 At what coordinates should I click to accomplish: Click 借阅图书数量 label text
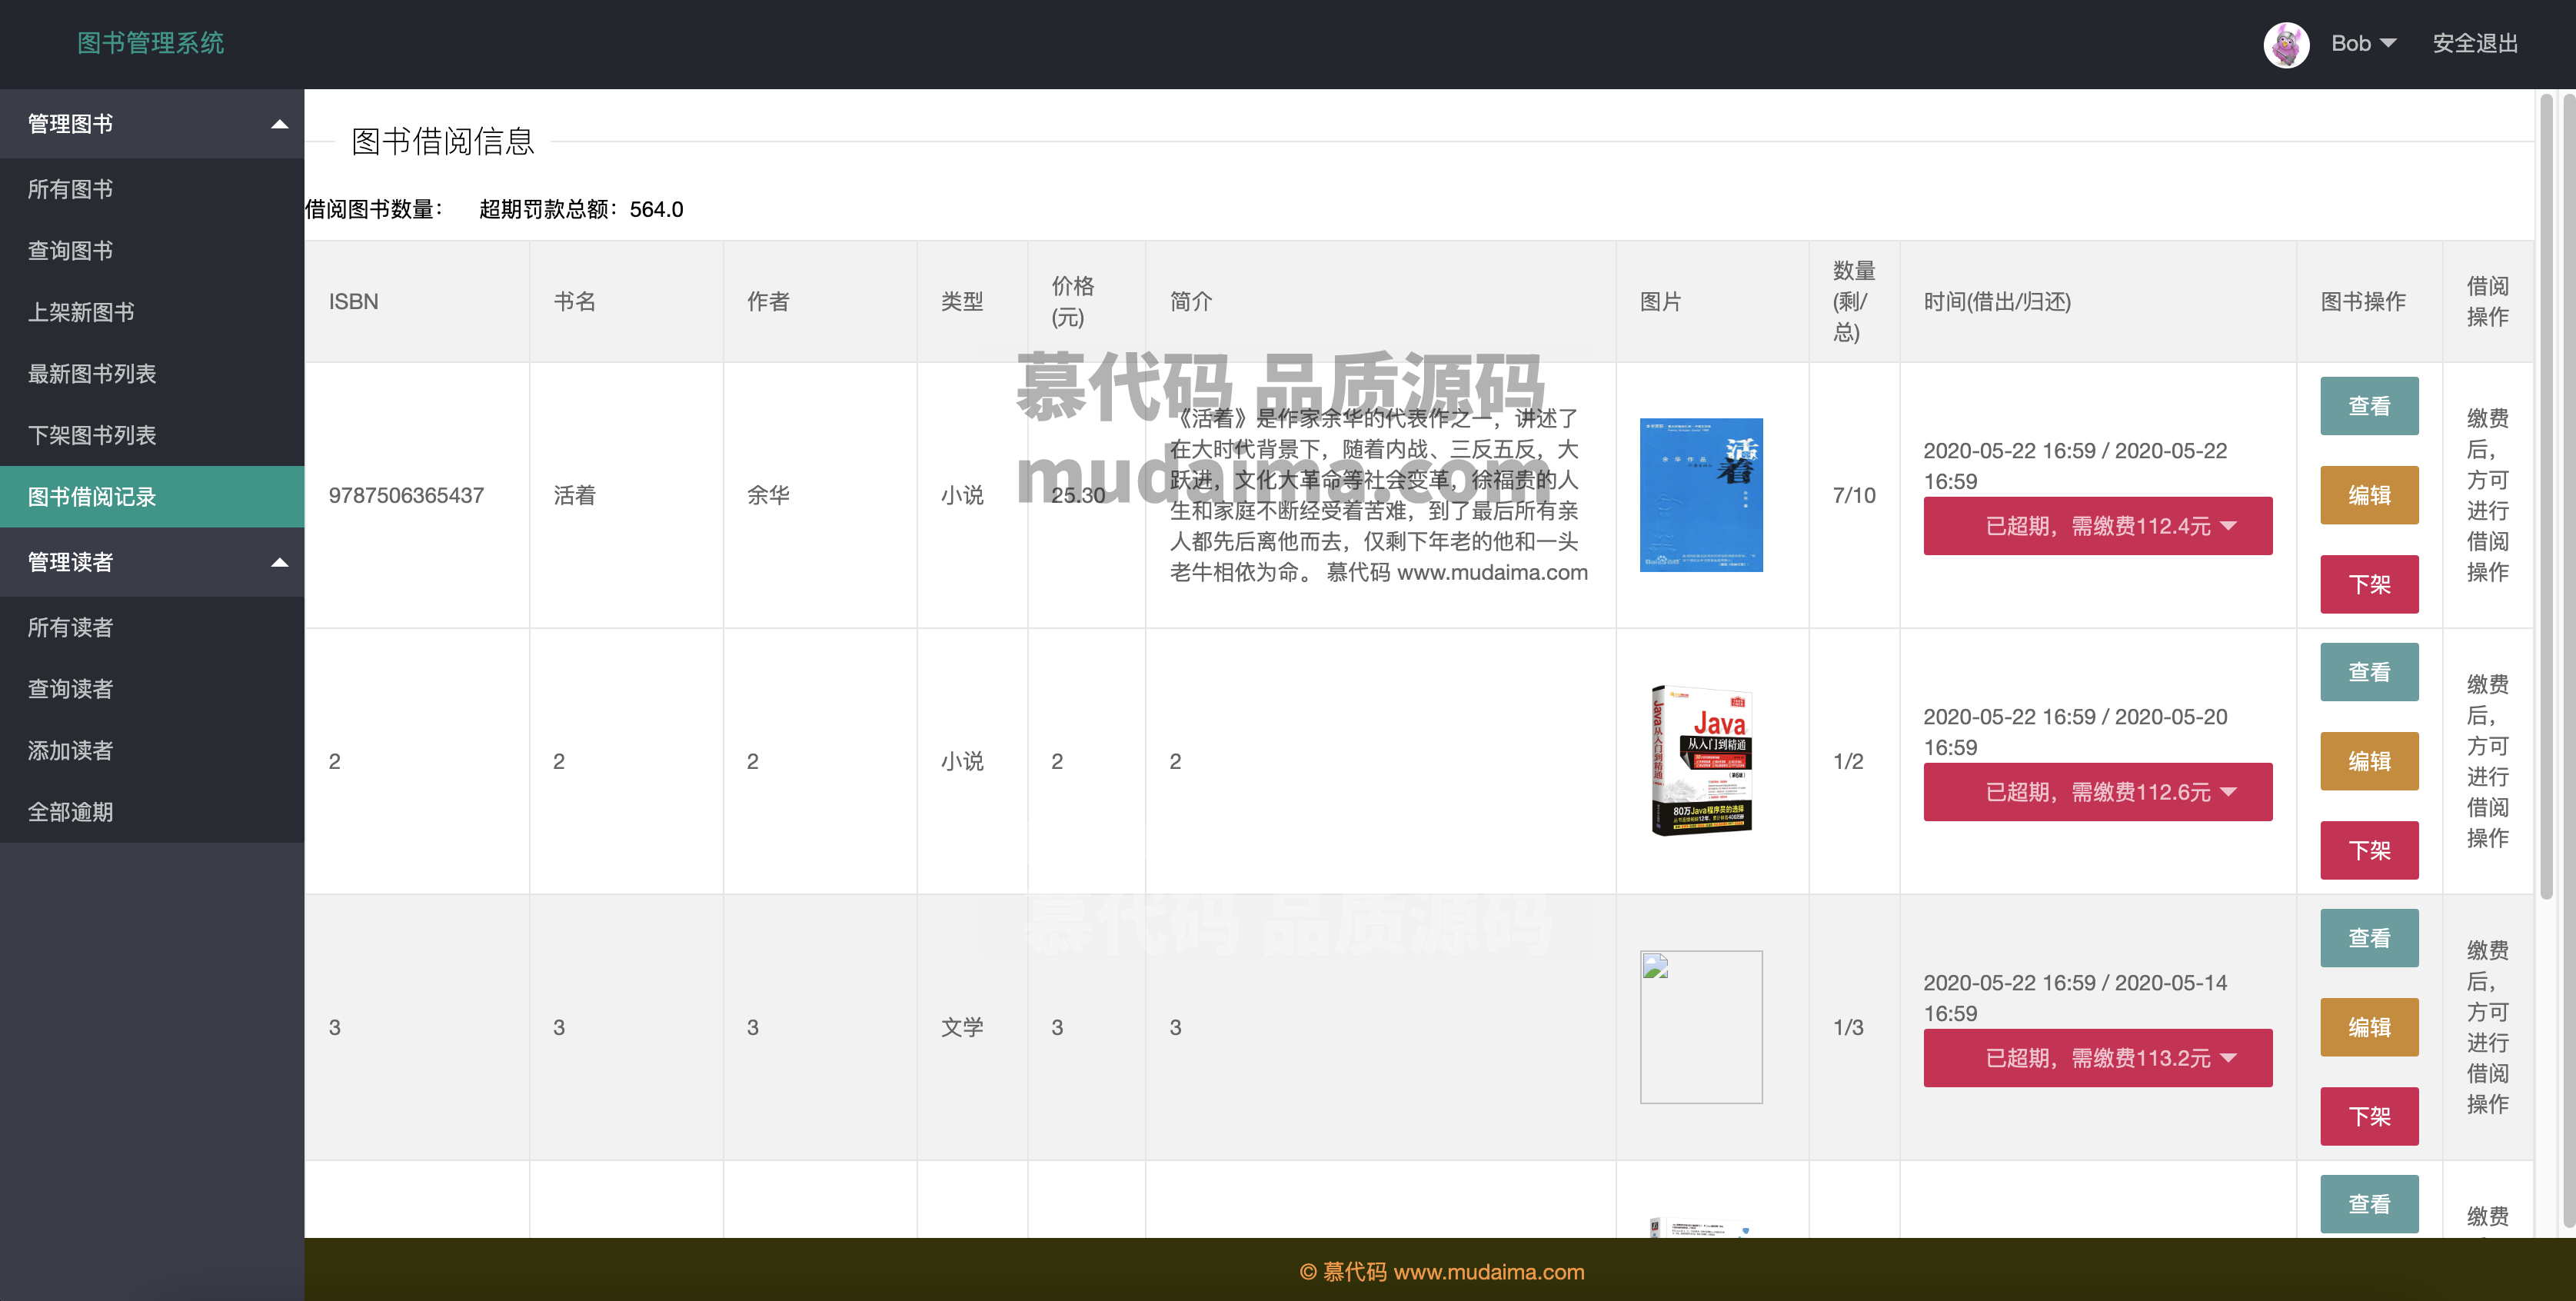tap(374, 209)
